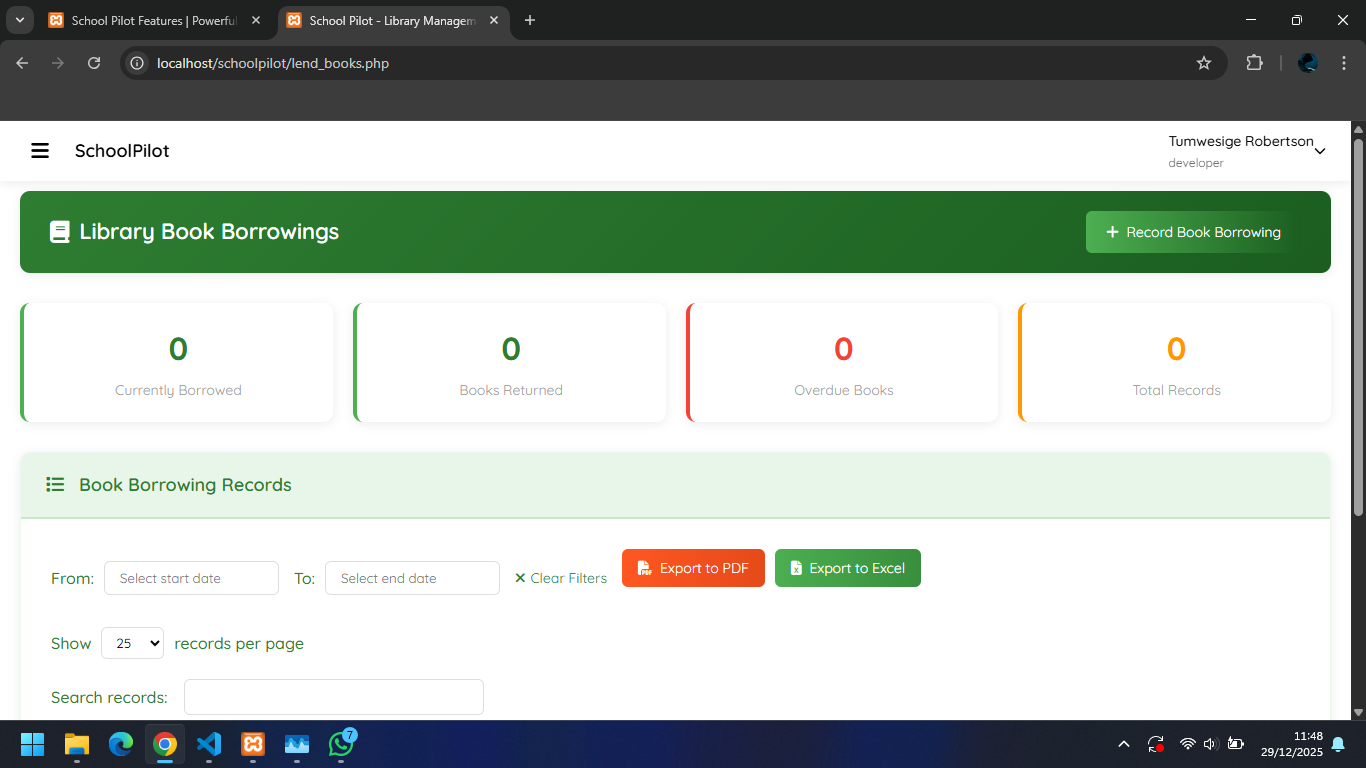
Task: Open WhatsApp from the taskbar
Action: point(341,744)
